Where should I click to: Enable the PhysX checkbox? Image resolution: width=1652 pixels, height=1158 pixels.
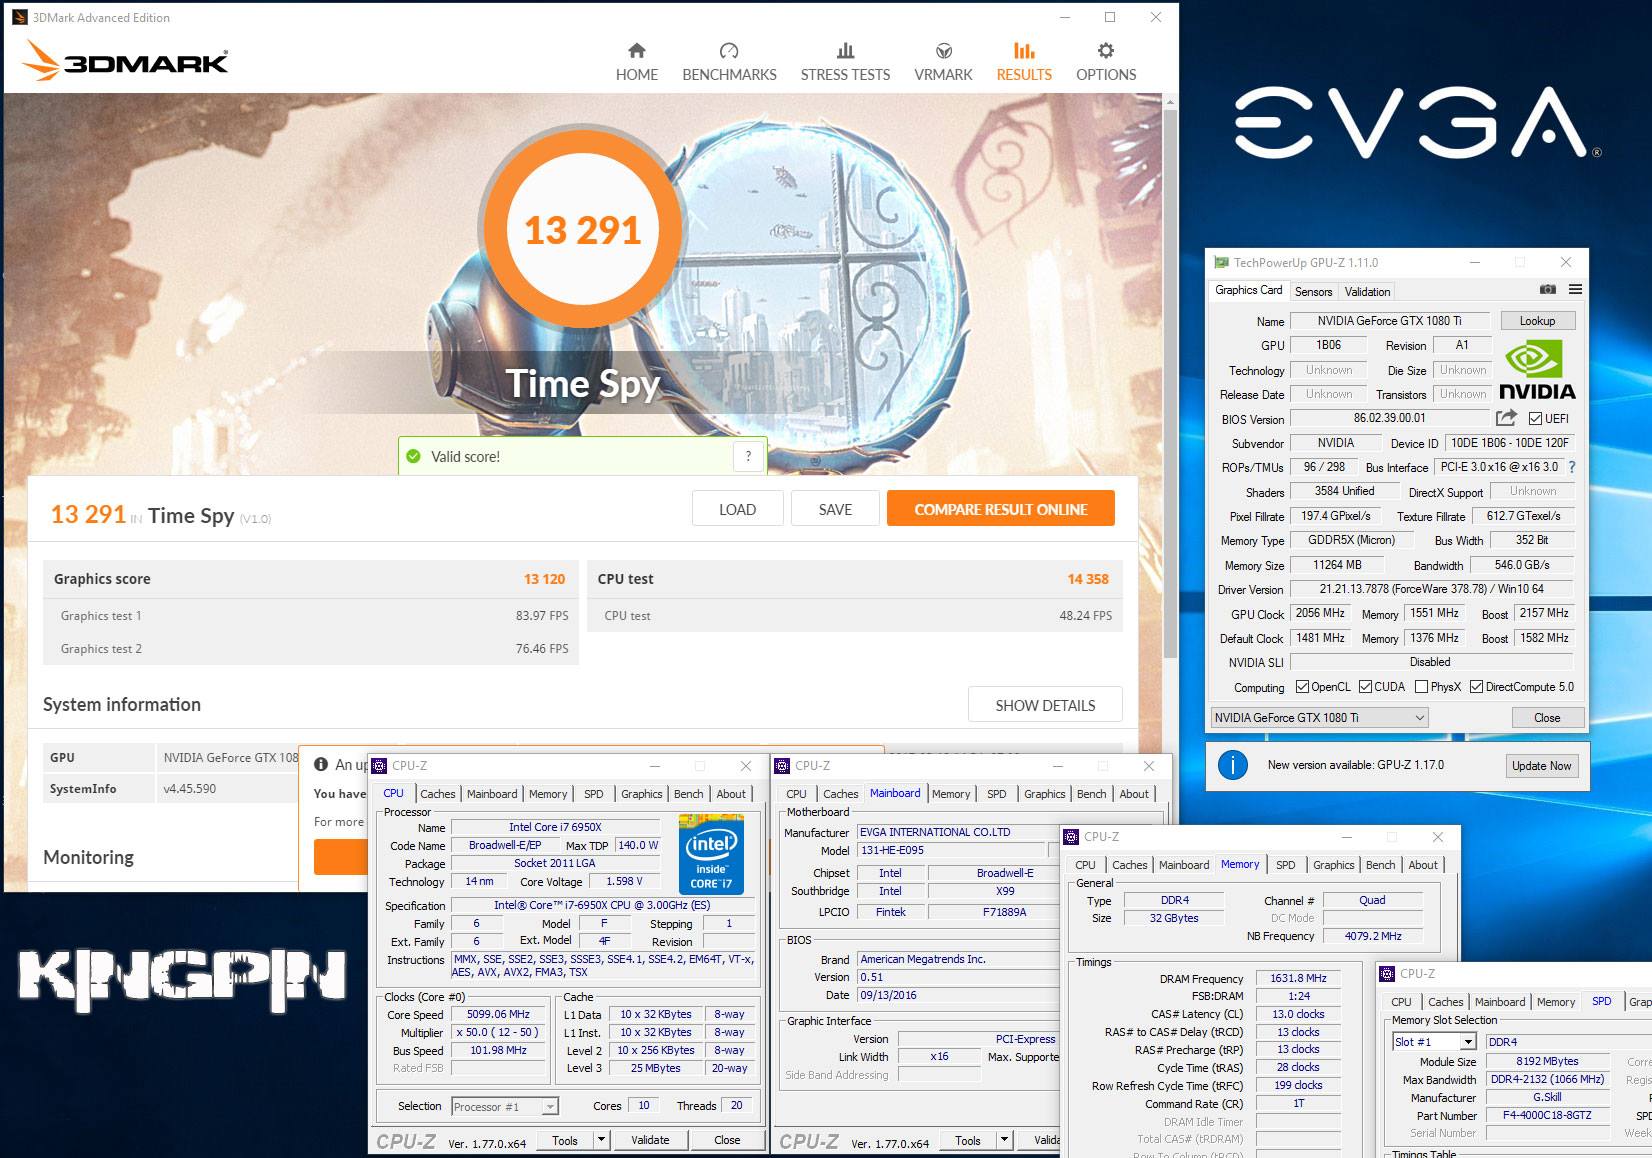1421,687
